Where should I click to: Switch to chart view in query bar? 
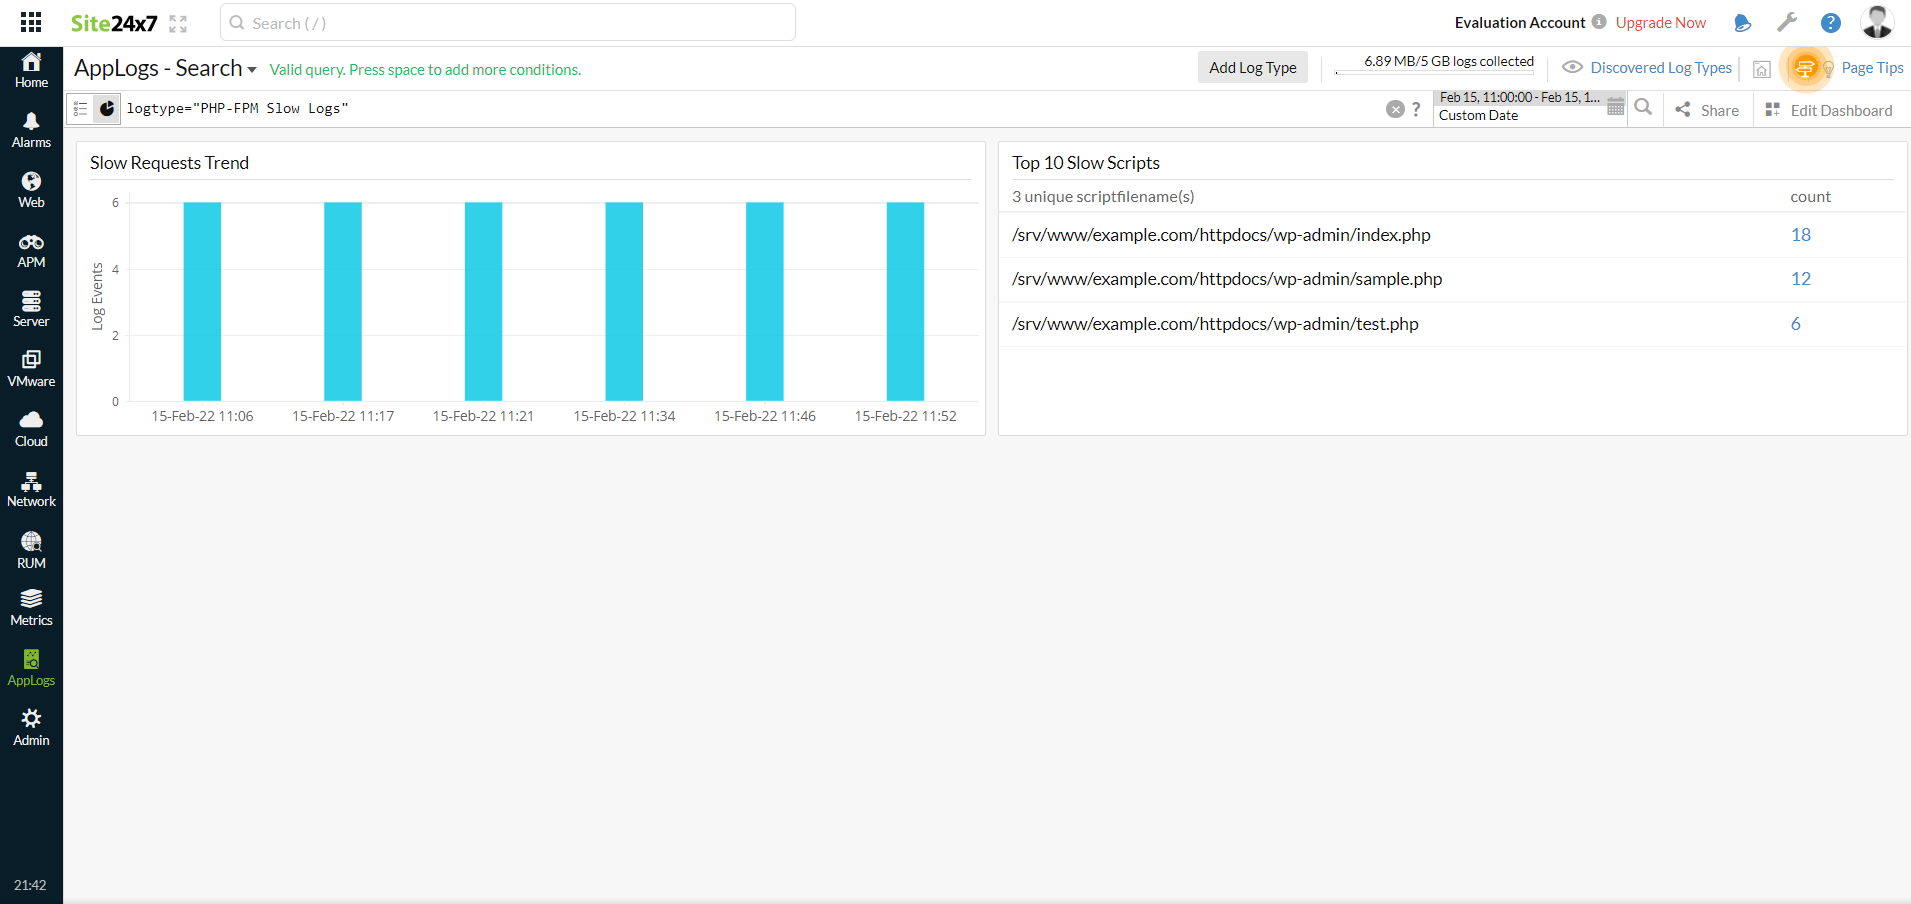(107, 108)
